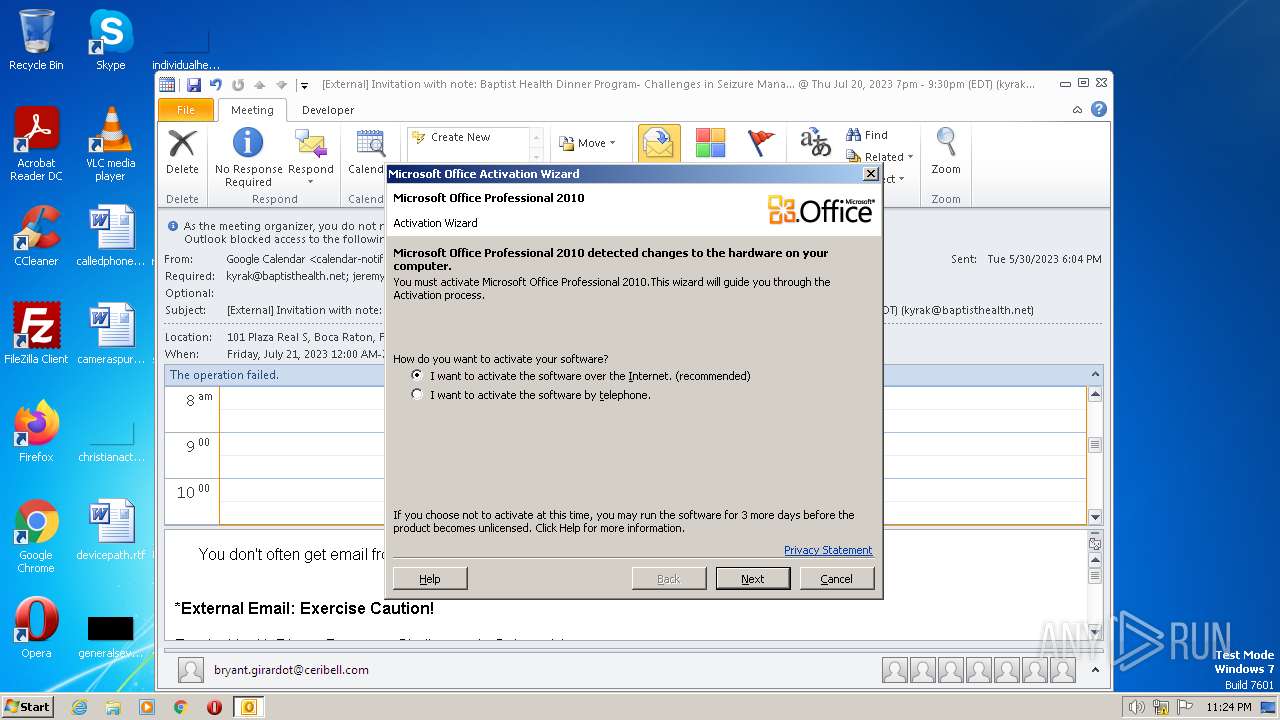Image resolution: width=1280 pixels, height=720 pixels.
Task: Click the 8 am time slot label
Action: point(198,400)
